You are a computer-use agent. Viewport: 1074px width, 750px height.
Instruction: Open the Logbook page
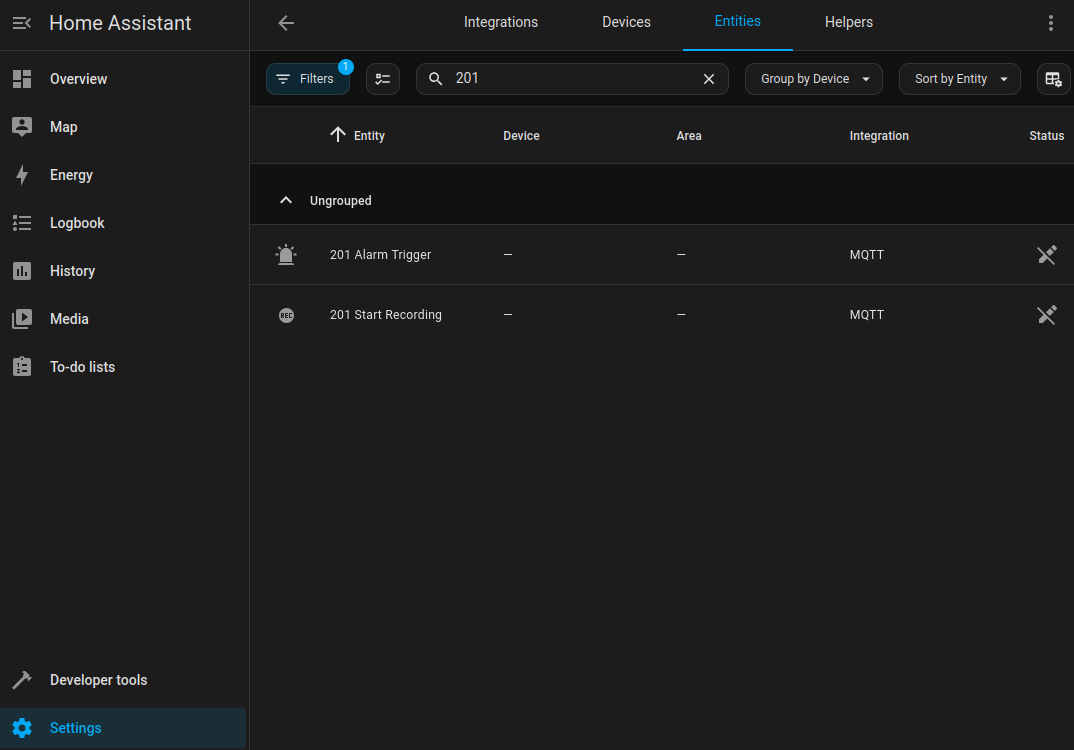(123, 223)
